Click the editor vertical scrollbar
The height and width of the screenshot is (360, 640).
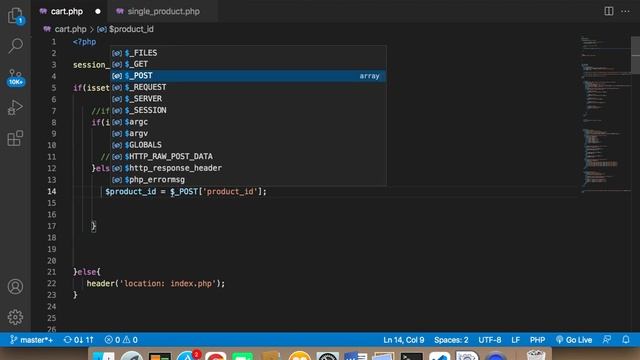tap(636, 55)
